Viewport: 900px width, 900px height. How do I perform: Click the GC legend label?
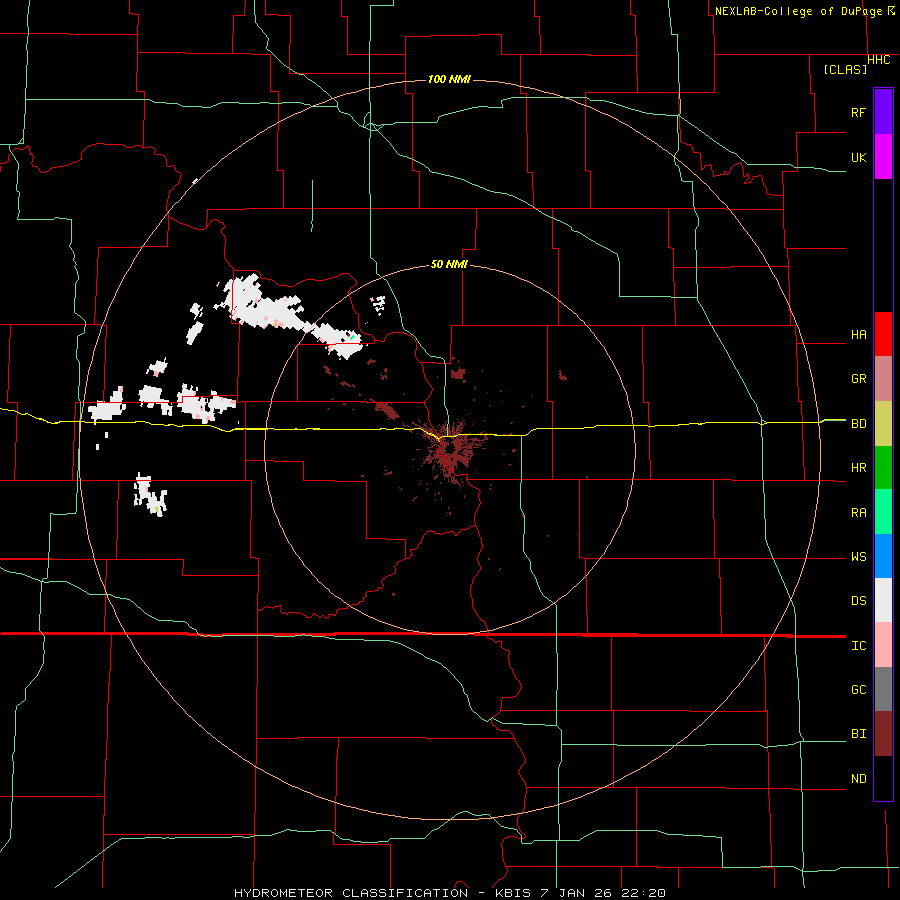[858, 690]
